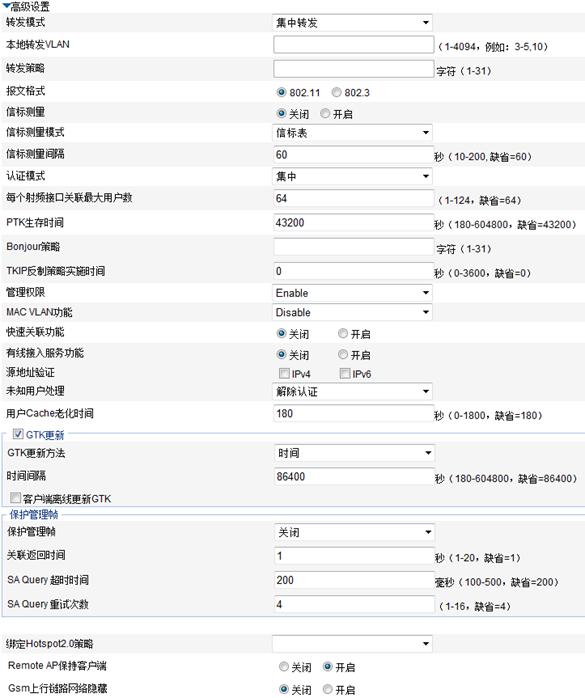Set Remote AP保持客户端 to 开启
Image resolution: width=585 pixels, height=698 pixels.
328,666
